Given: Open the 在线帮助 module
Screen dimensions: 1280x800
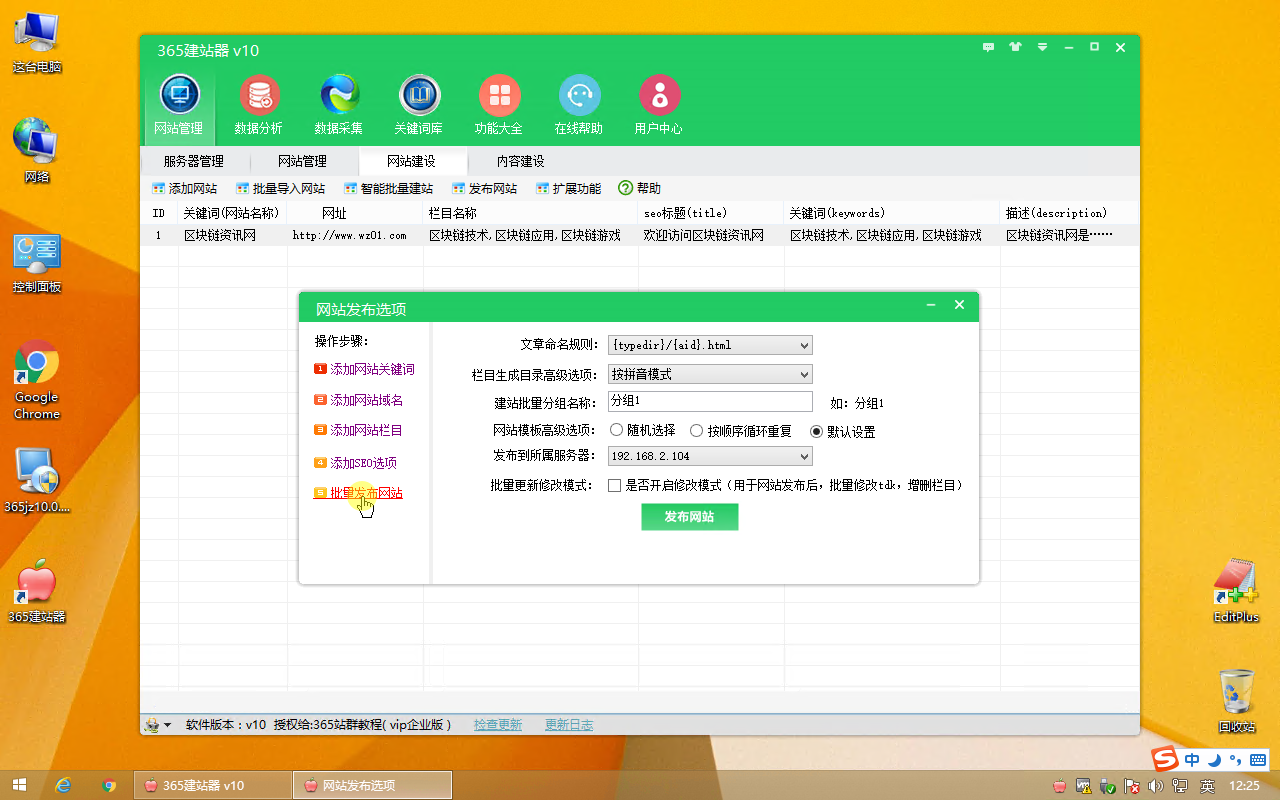Looking at the screenshot, I should (x=579, y=105).
